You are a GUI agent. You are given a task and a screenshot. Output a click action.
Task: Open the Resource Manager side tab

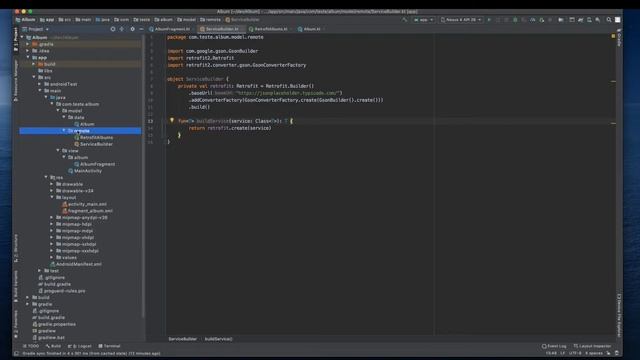16,80
